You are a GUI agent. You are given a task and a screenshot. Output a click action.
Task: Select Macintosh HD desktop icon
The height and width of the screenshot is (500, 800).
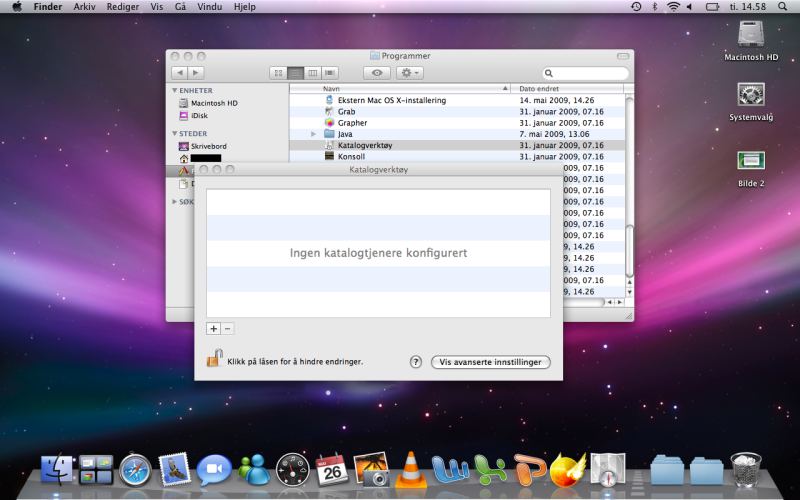(751, 41)
